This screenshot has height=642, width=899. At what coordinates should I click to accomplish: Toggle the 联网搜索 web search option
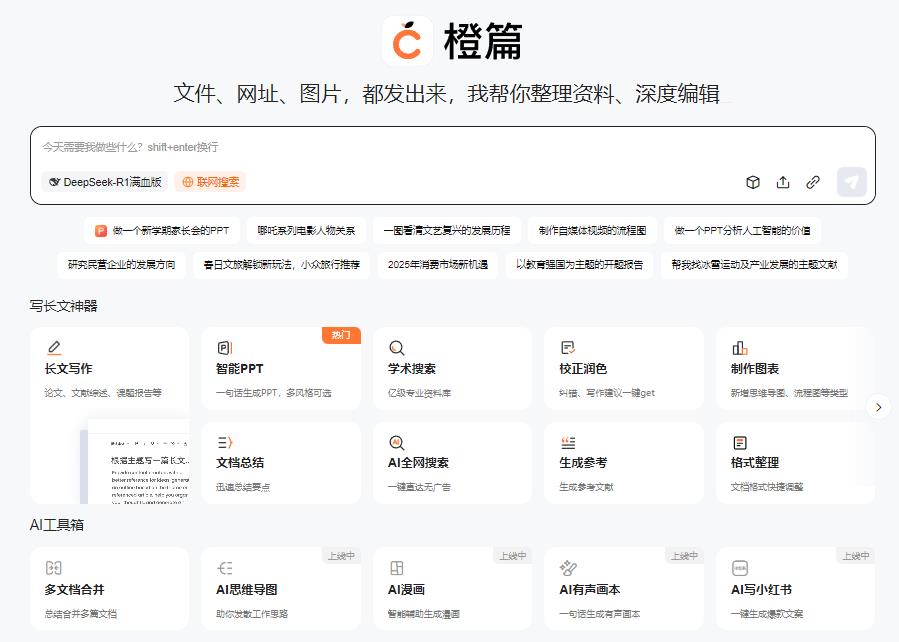210,182
